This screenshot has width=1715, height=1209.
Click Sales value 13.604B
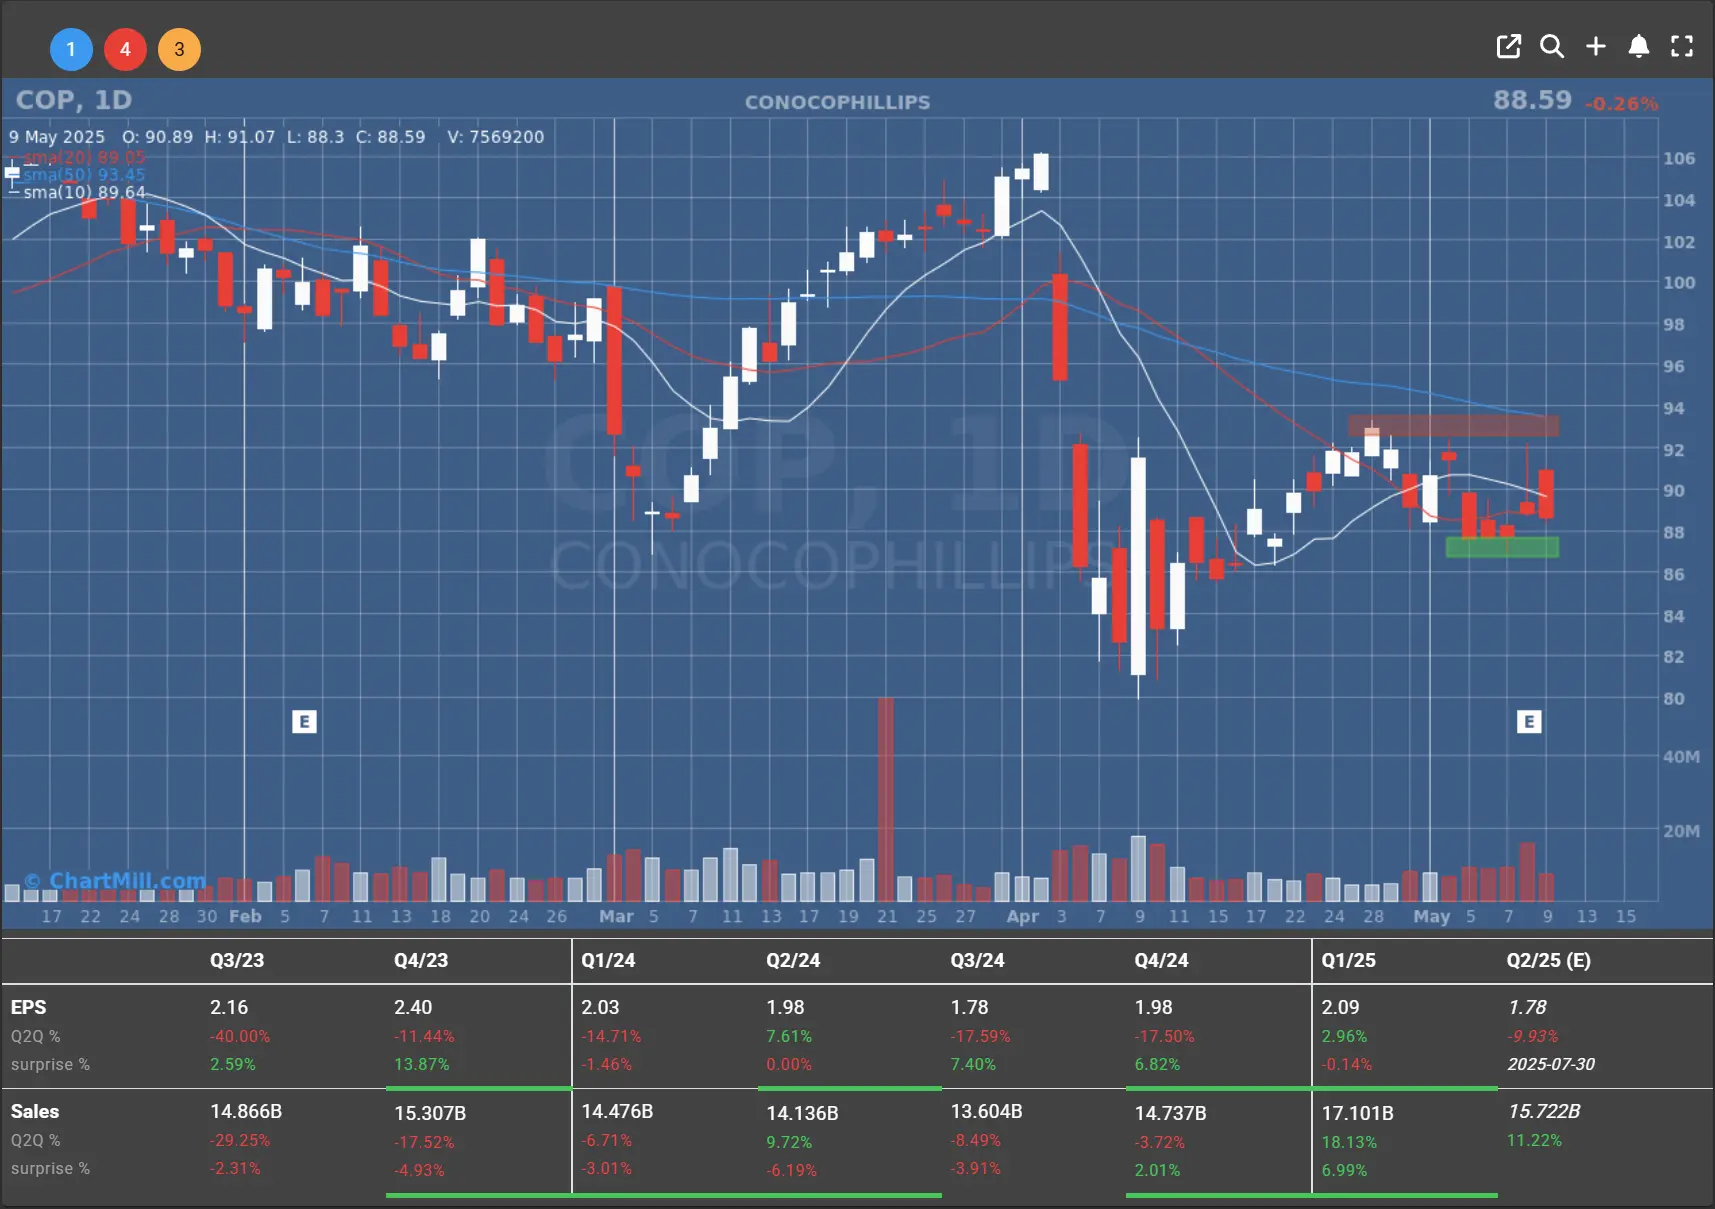pos(986,1111)
